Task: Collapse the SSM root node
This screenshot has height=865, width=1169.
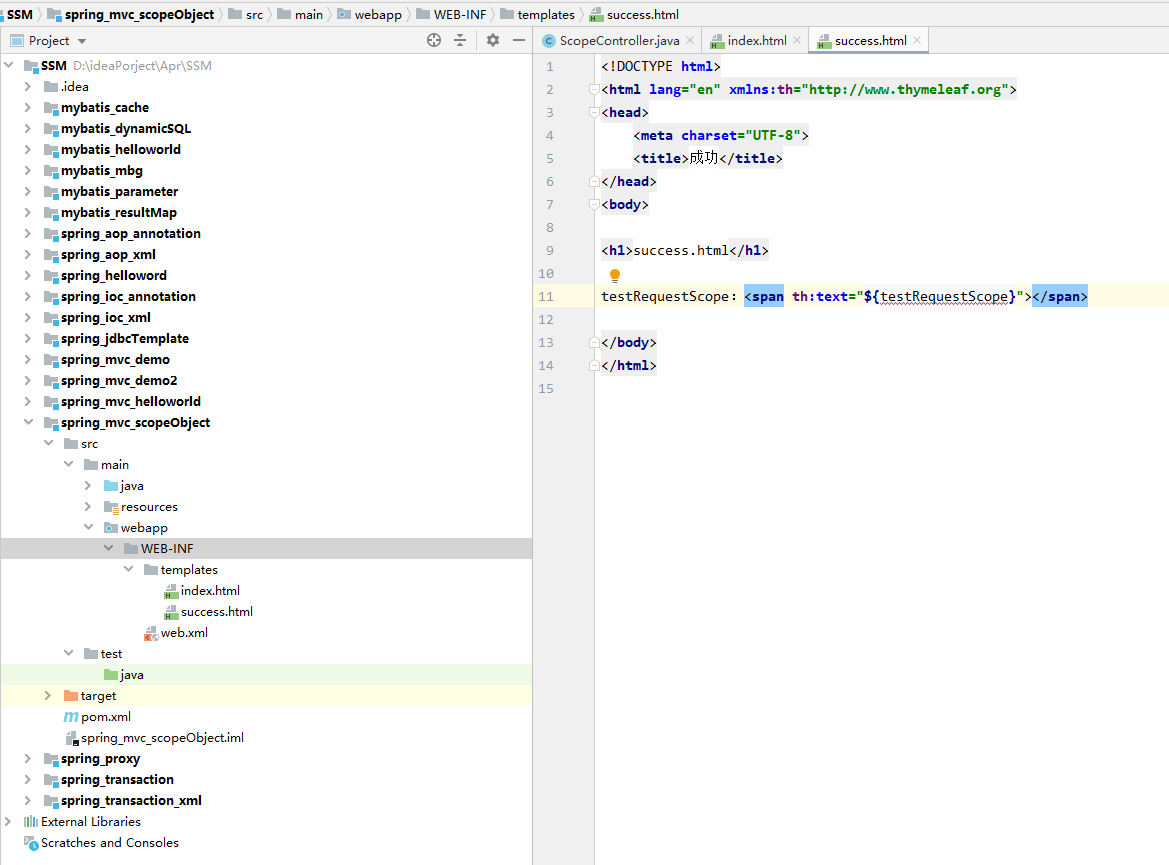Action: click(9, 66)
